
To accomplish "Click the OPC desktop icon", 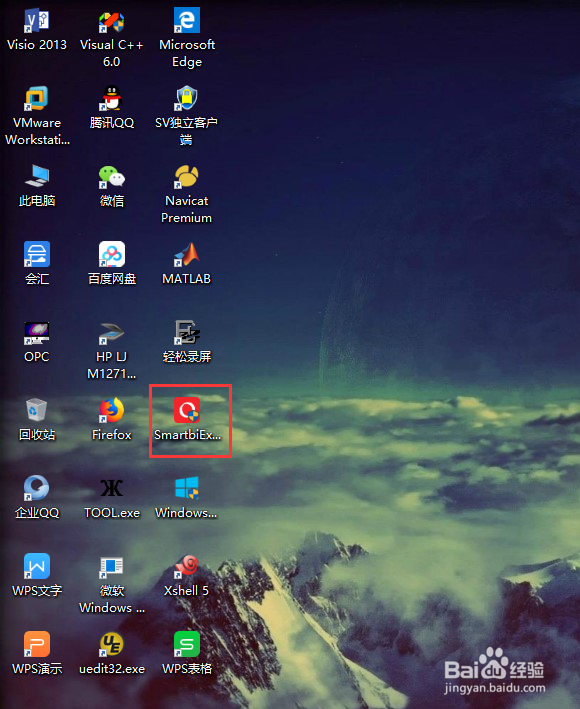I will point(37,333).
